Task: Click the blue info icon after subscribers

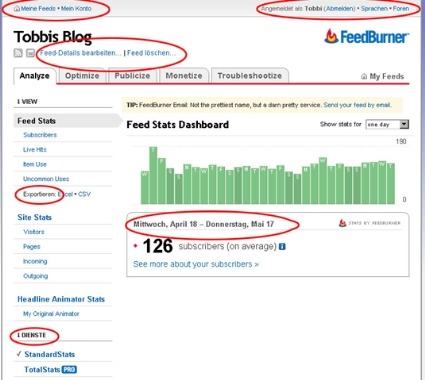Action: 282,247
